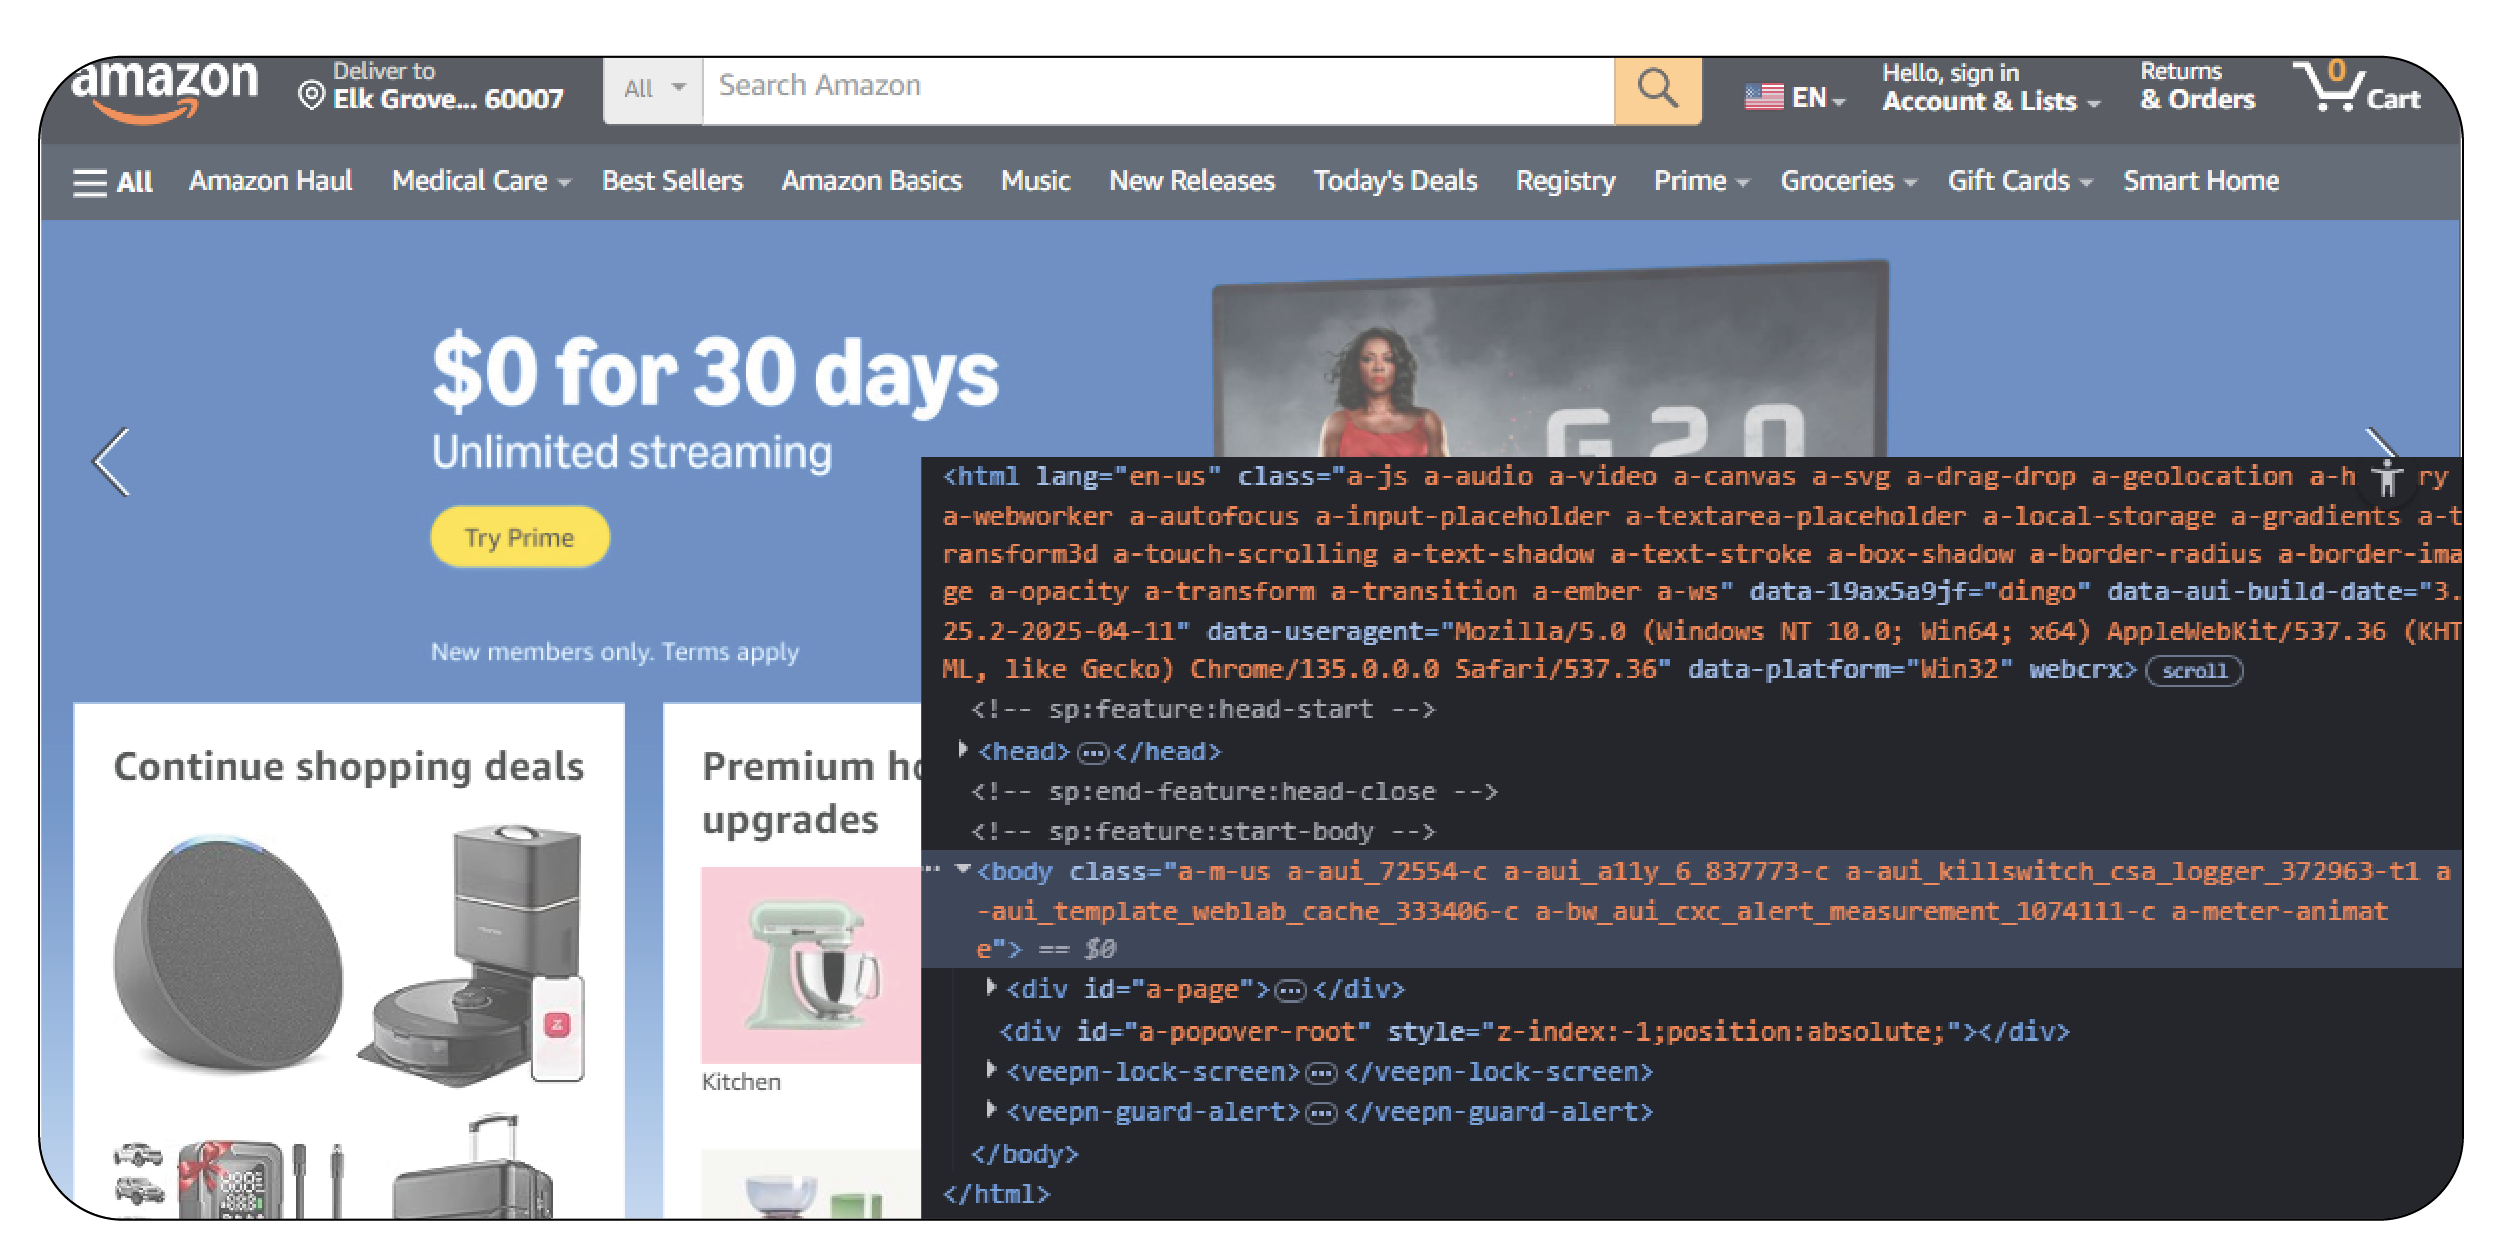Click ellipsis in veepn-guard-alert node

tap(1321, 1114)
